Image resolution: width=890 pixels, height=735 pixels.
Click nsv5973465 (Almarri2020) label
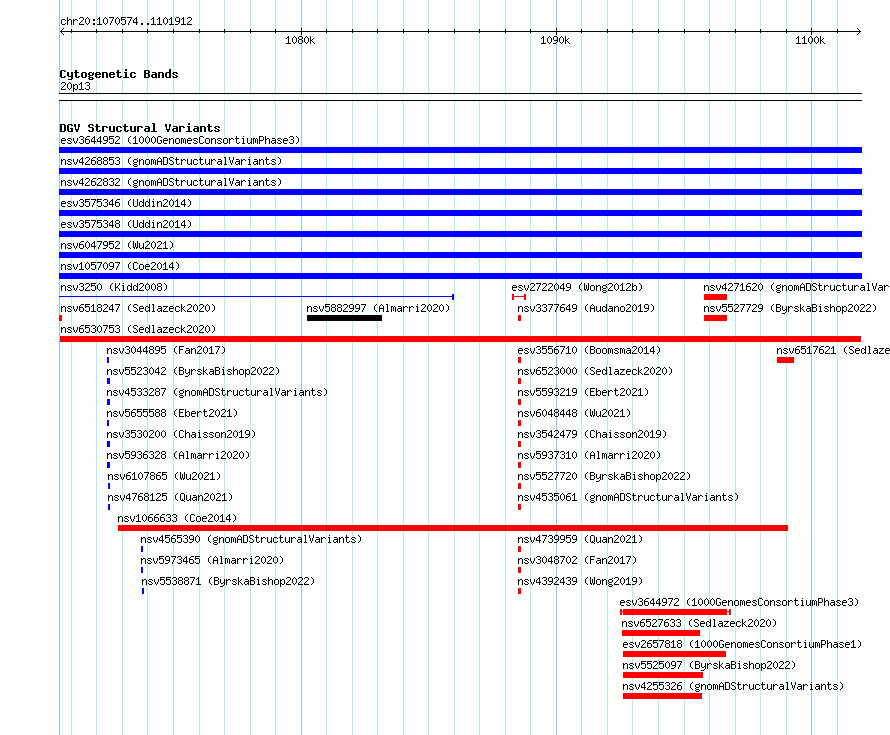tap(212, 560)
